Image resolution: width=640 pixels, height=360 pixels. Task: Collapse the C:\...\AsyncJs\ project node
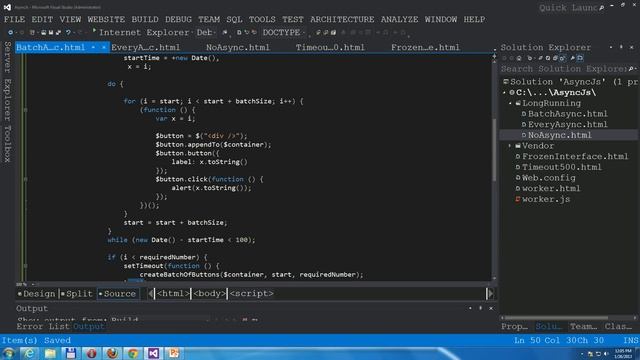click(x=505, y=93)
